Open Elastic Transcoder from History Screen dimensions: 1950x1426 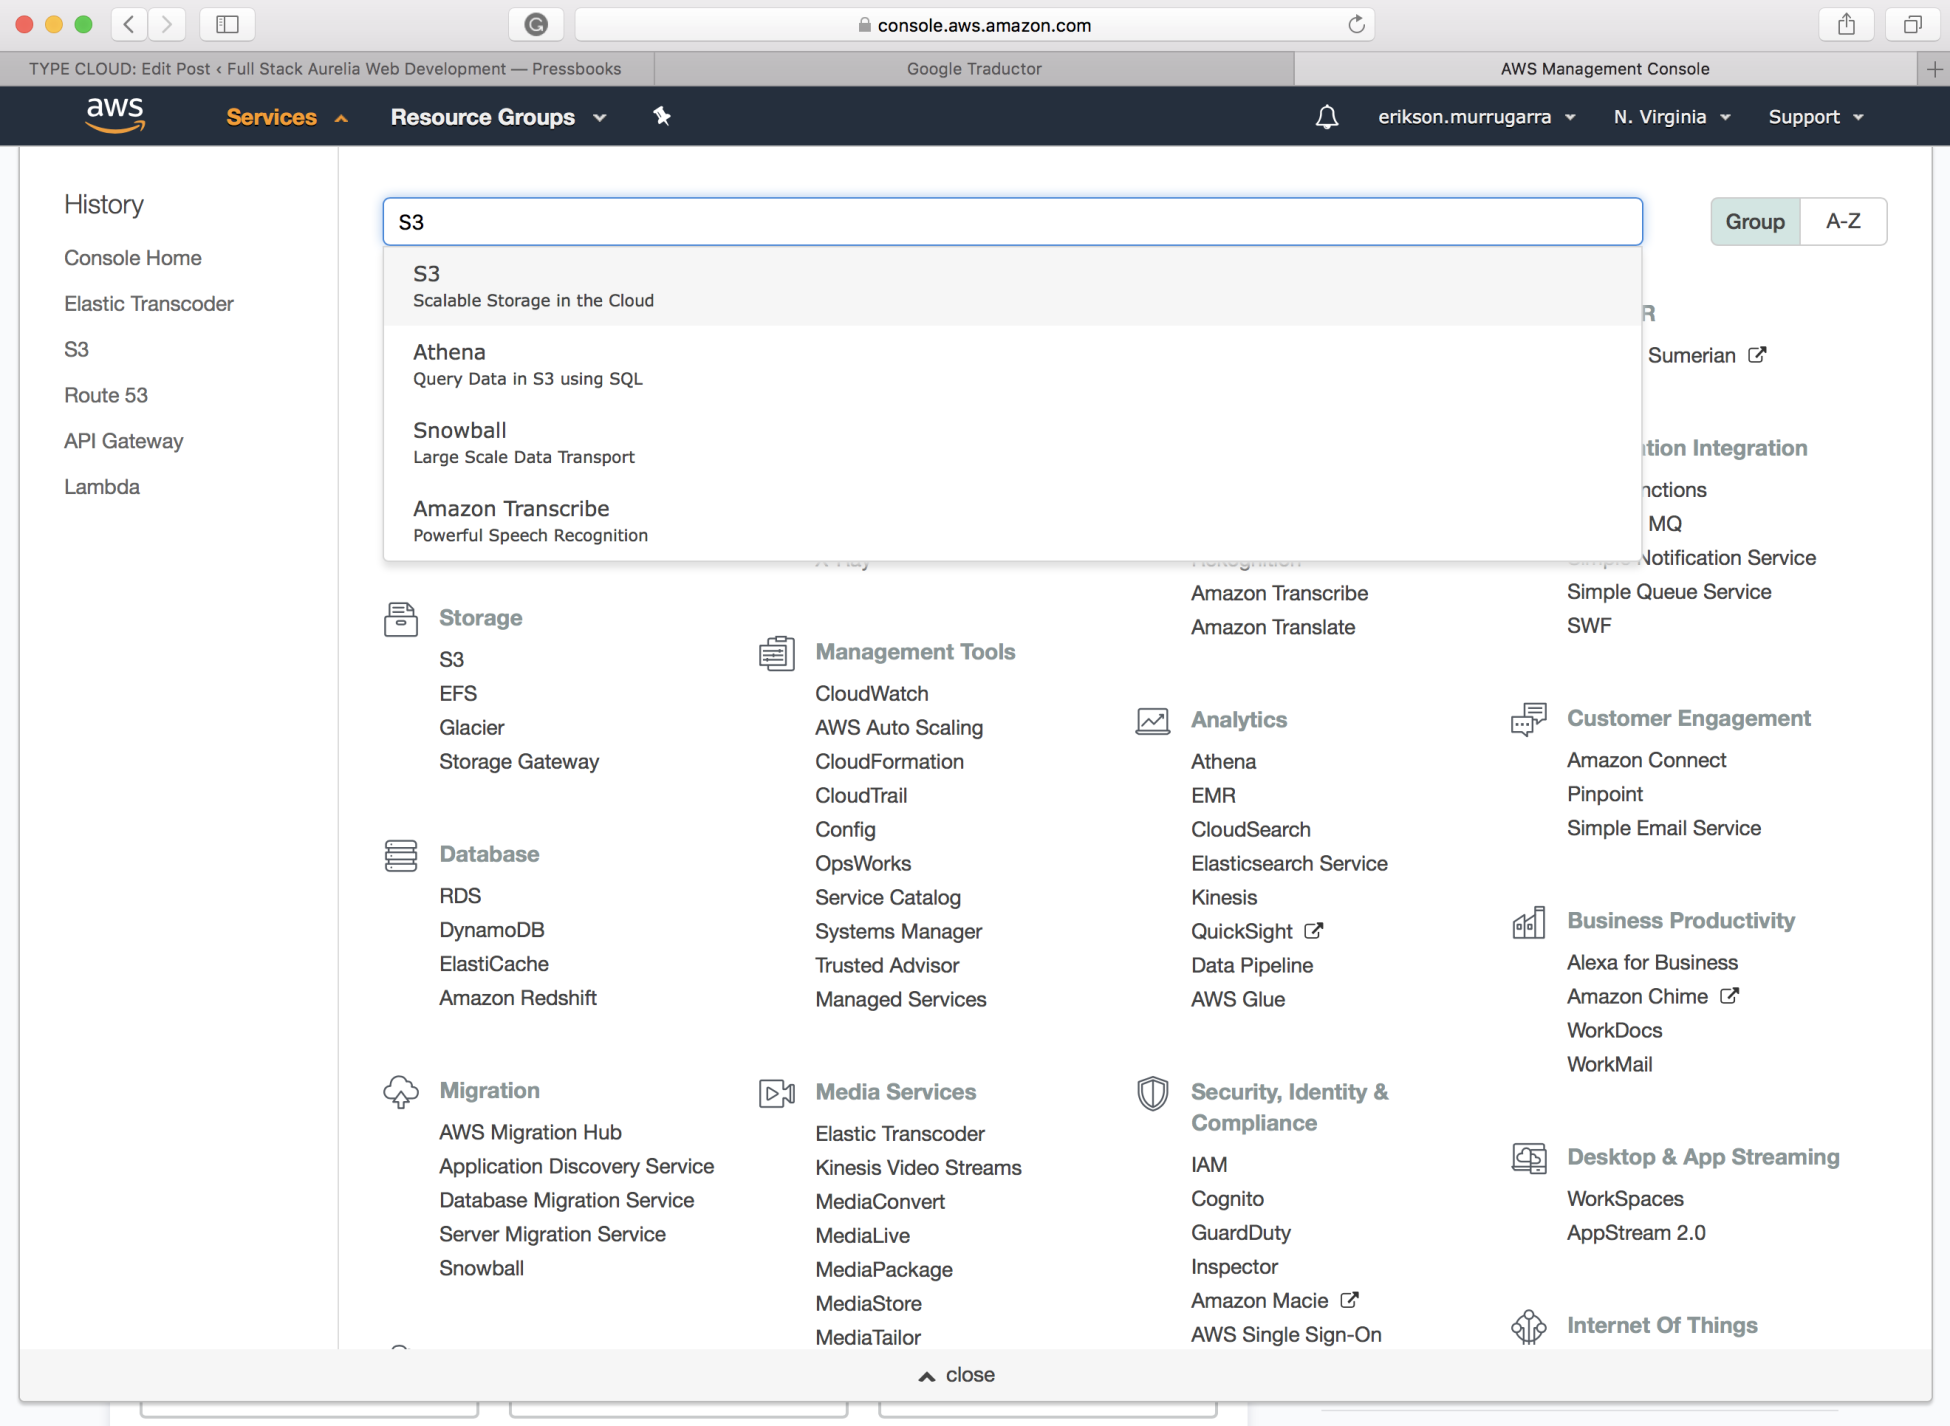(x=149, y=304)
